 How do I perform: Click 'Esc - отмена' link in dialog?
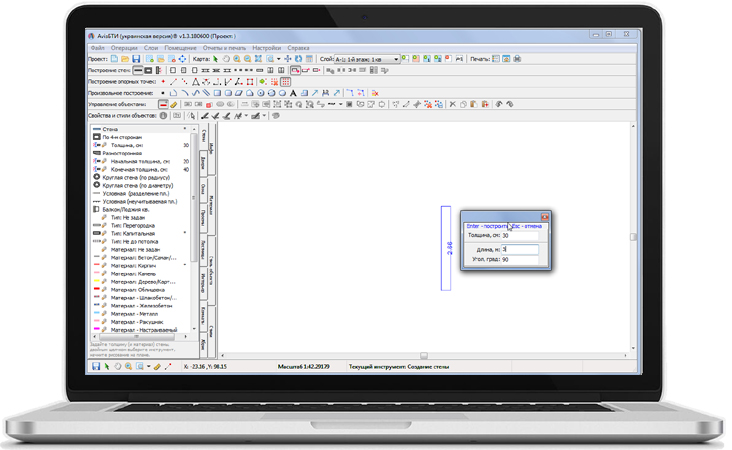(x=528, y=226)
